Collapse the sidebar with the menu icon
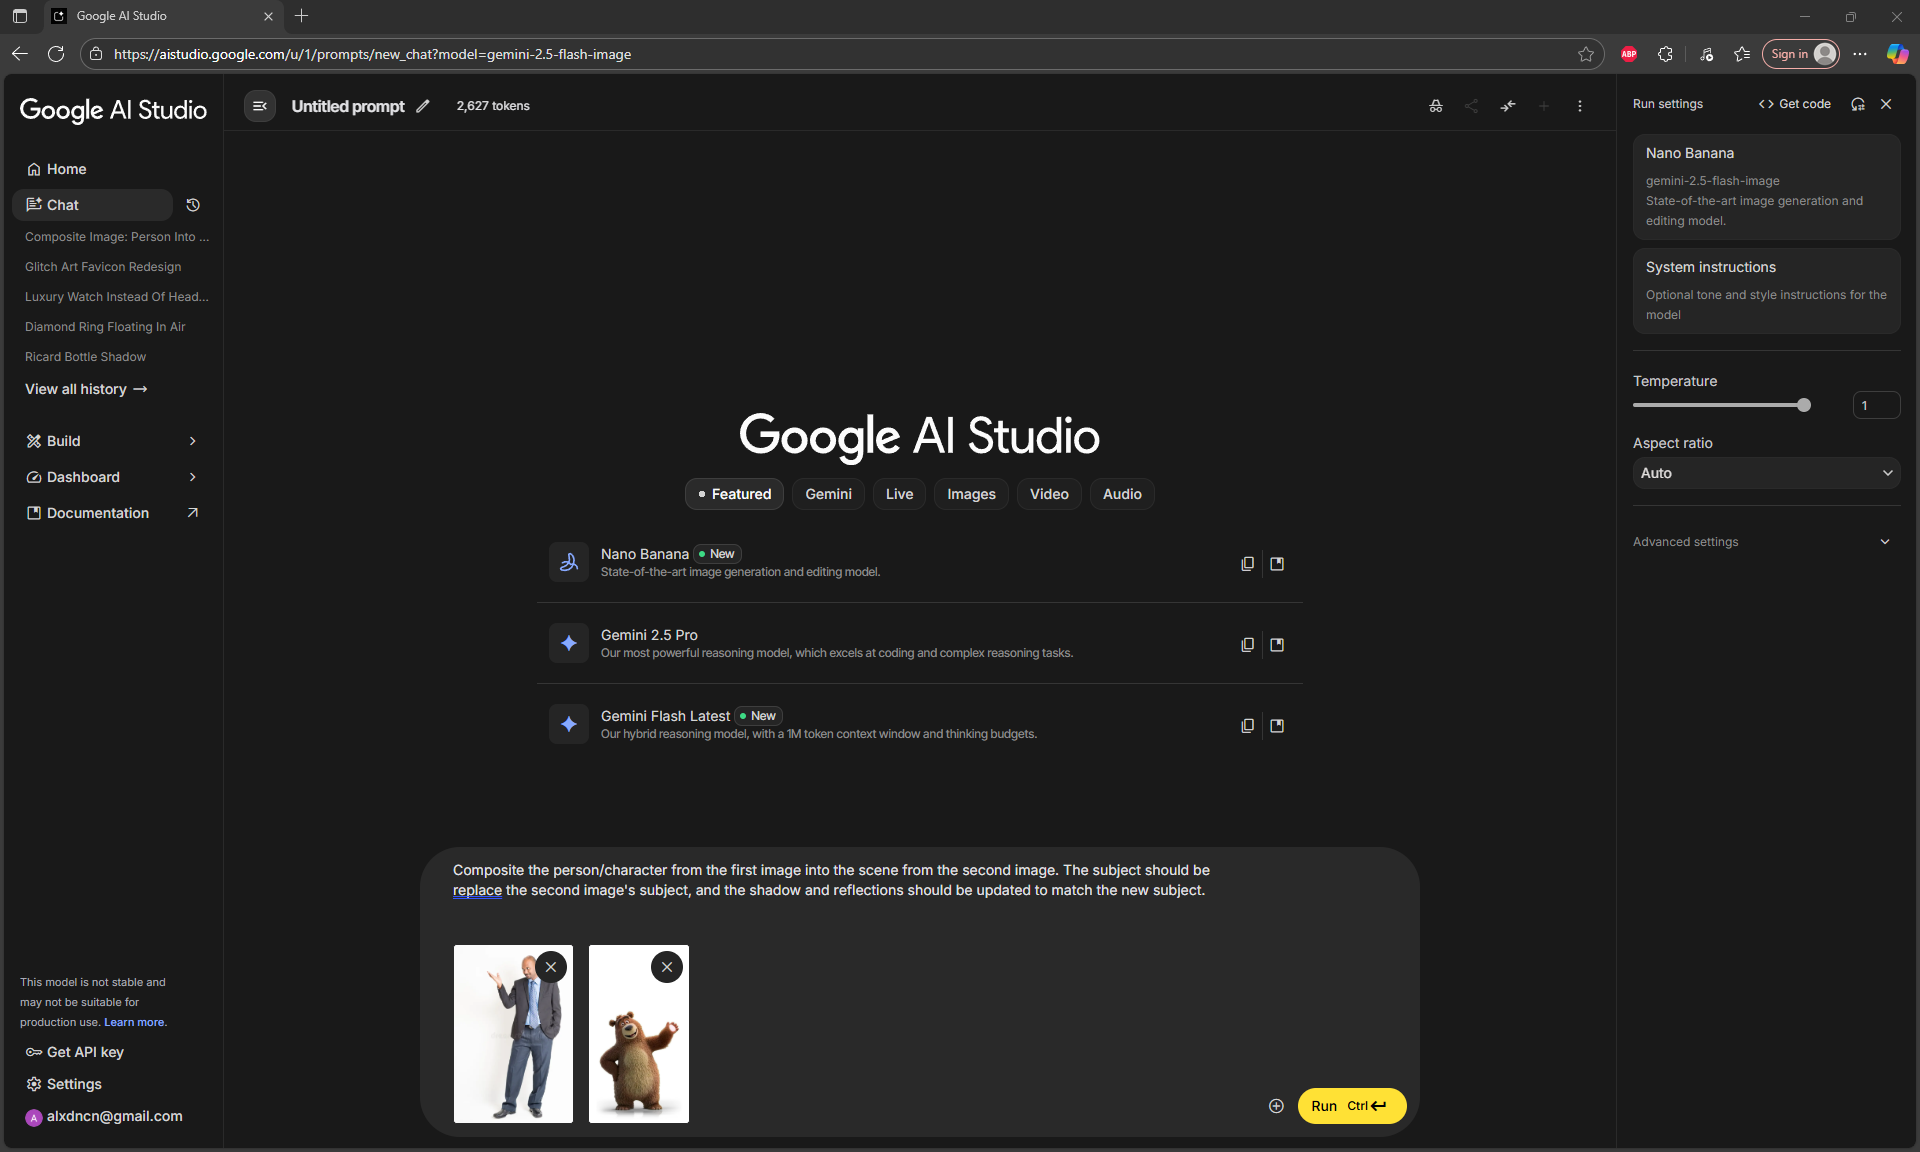 tap(260, 106)
